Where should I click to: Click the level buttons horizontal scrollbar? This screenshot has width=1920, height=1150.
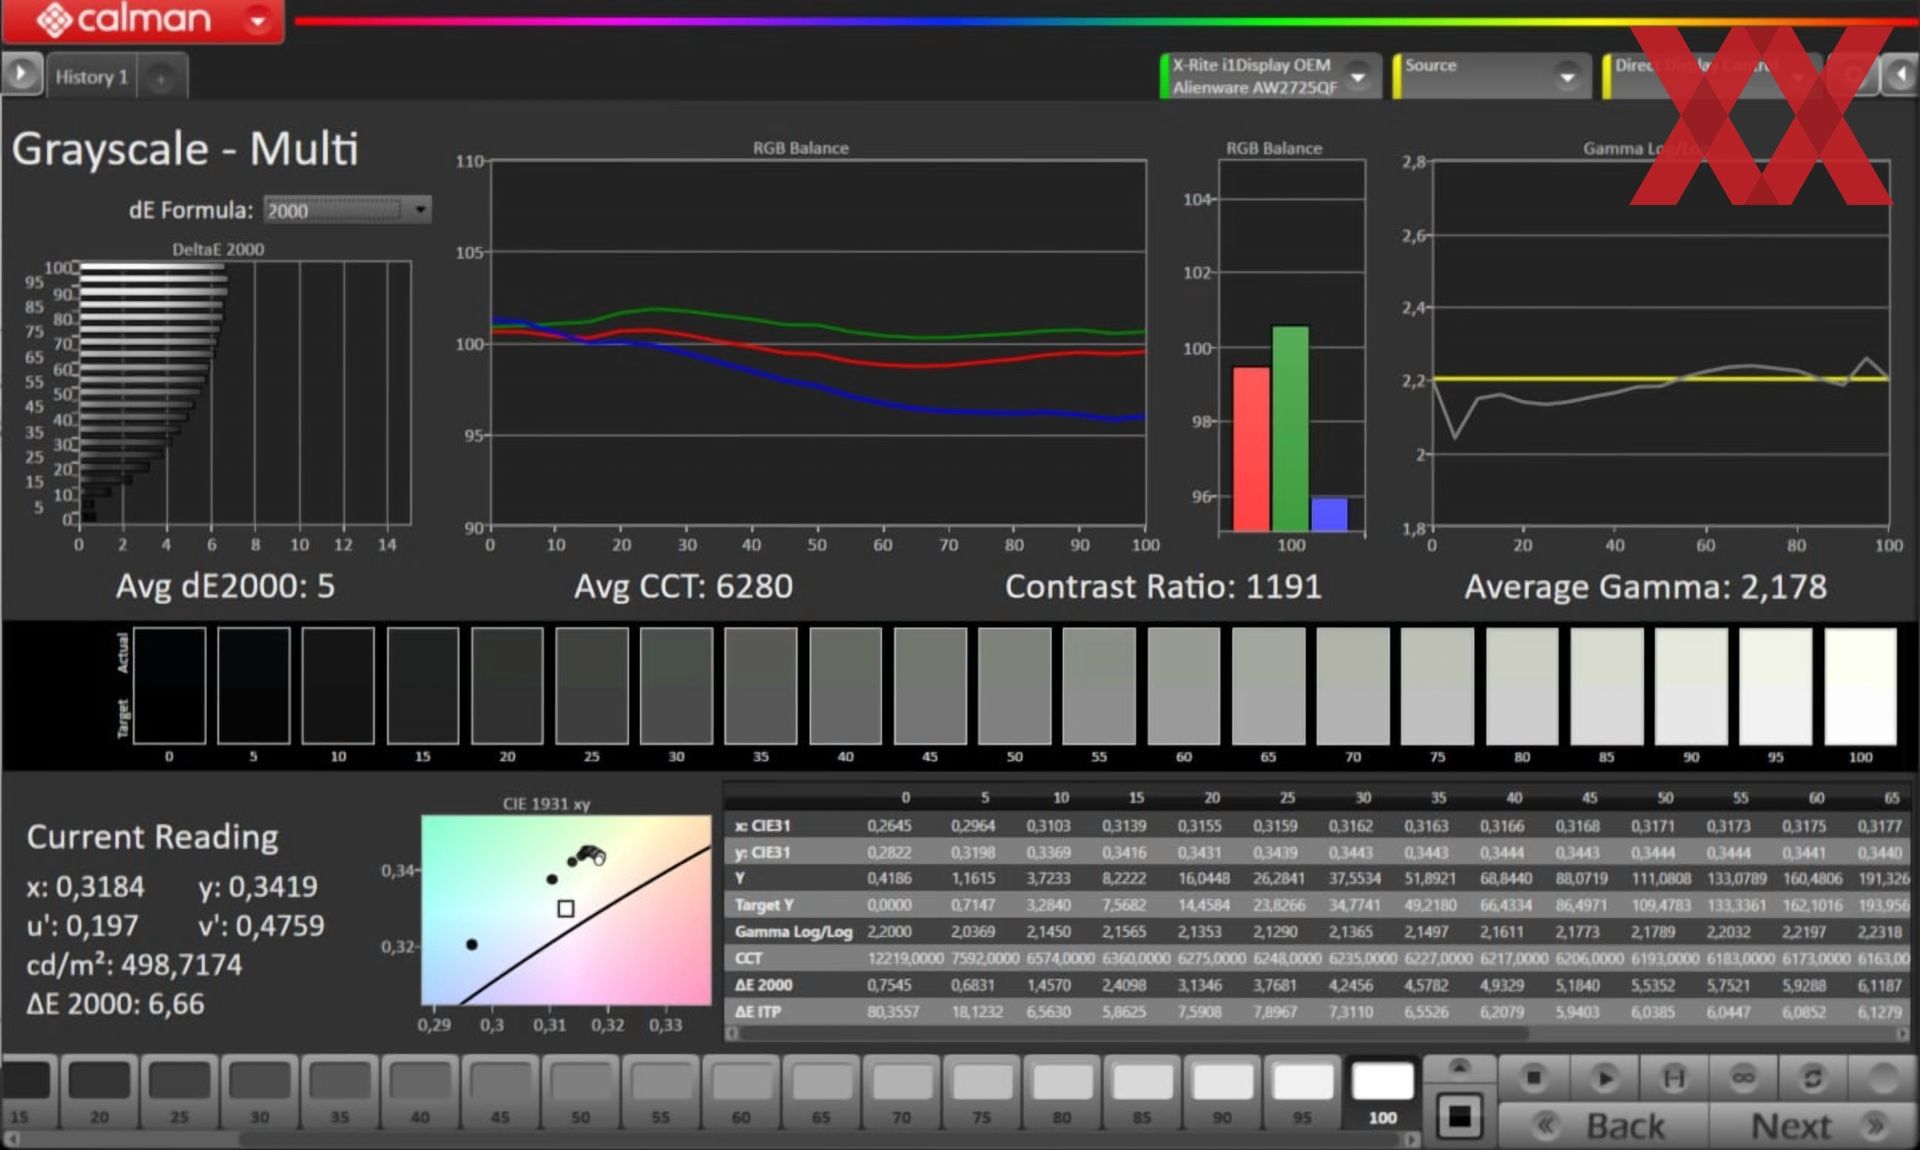click(x=712, y=1139)
